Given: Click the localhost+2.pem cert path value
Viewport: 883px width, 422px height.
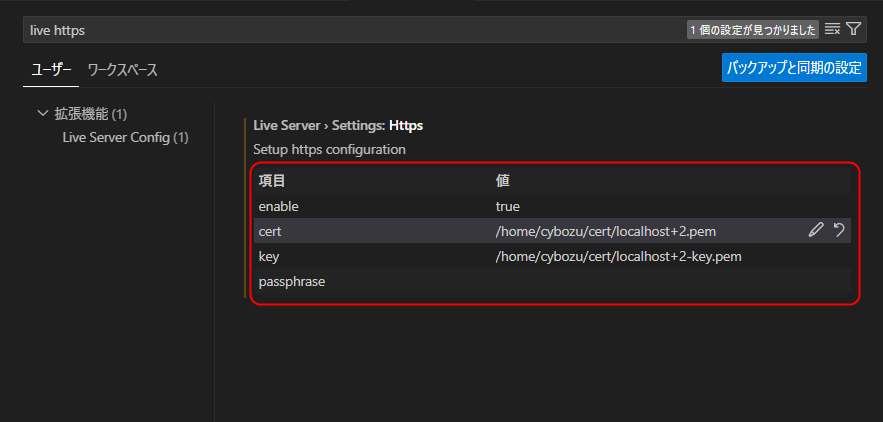Looking at the screenshot, I should (x=606, y=231).
